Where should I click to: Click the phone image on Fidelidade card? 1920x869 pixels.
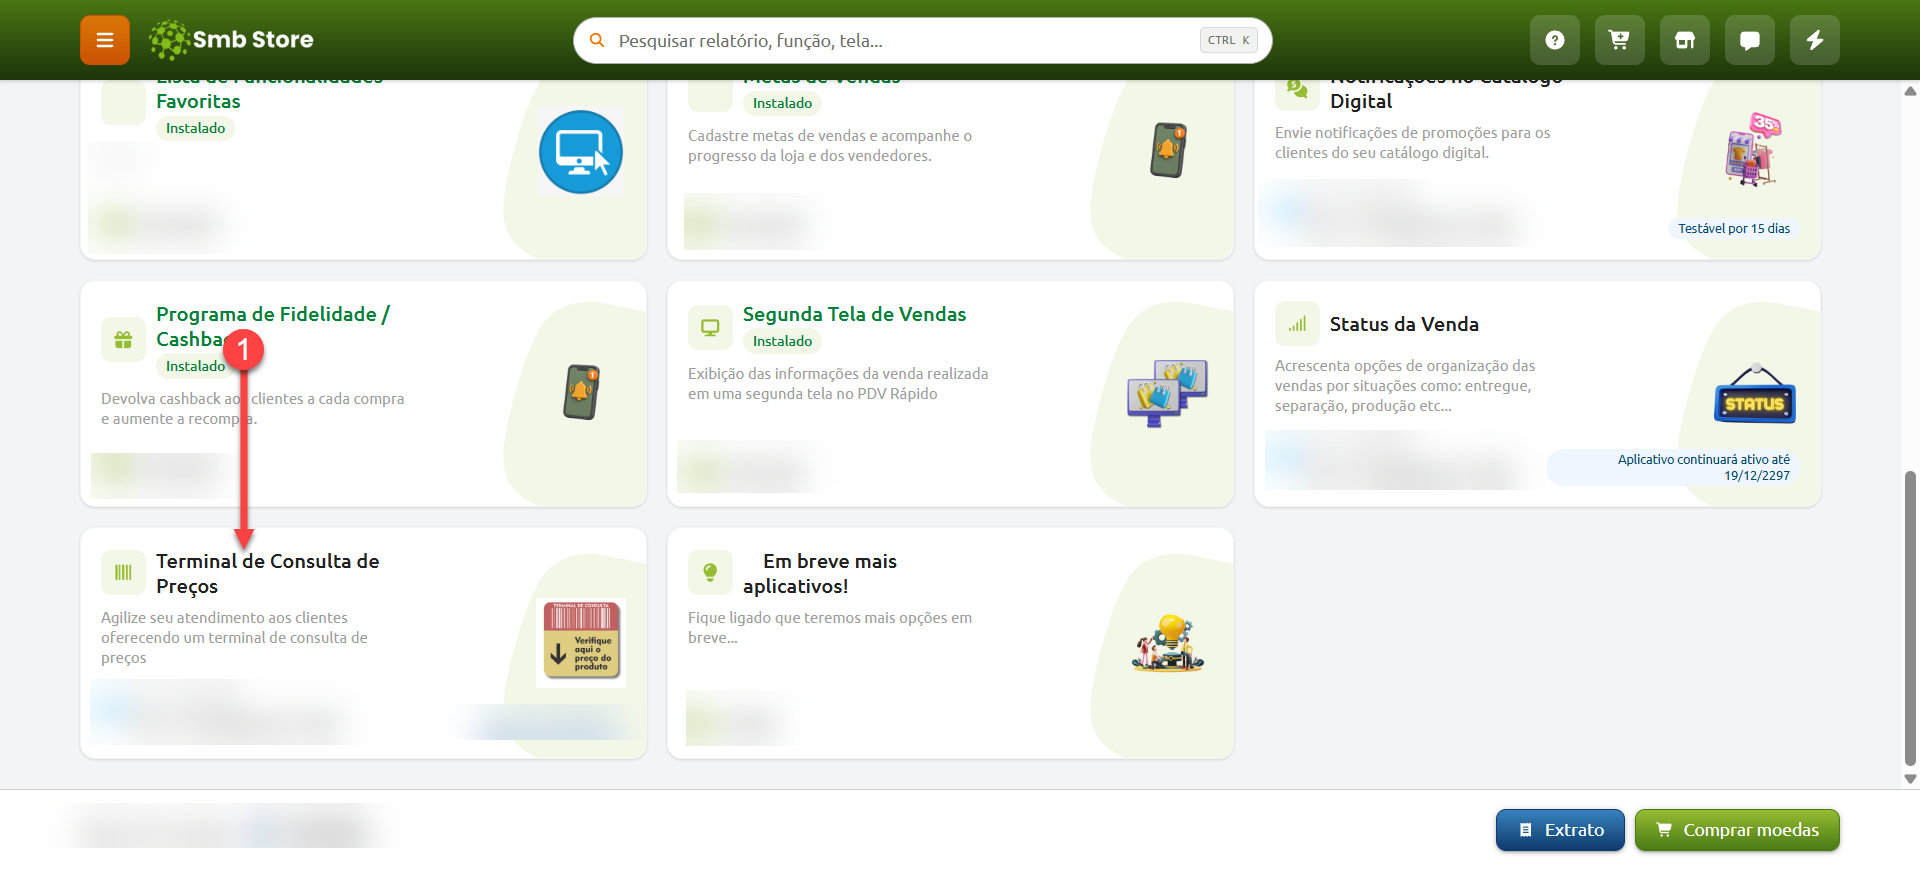tap(581, 392)
